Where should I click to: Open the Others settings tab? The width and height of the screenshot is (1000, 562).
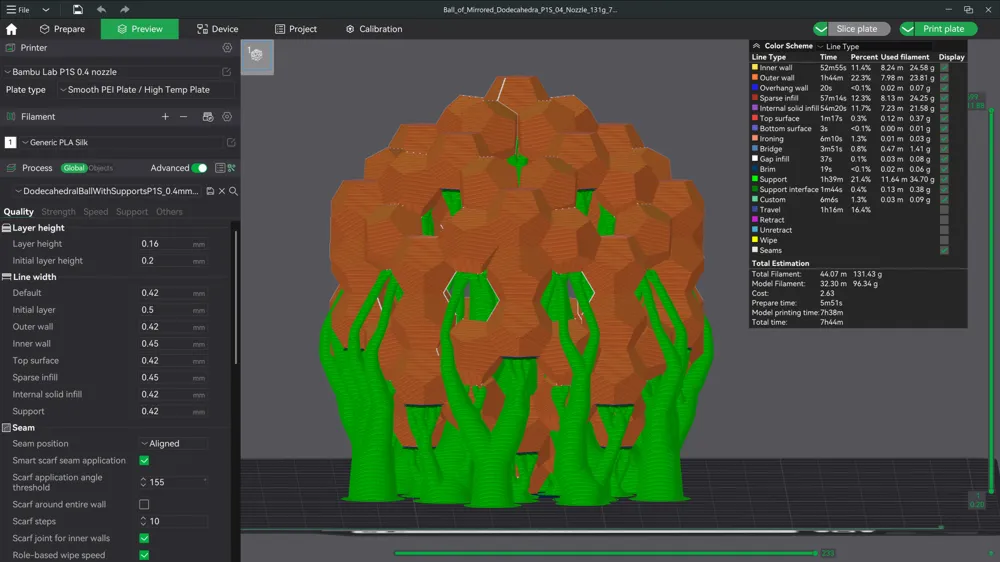click(169, 212)
